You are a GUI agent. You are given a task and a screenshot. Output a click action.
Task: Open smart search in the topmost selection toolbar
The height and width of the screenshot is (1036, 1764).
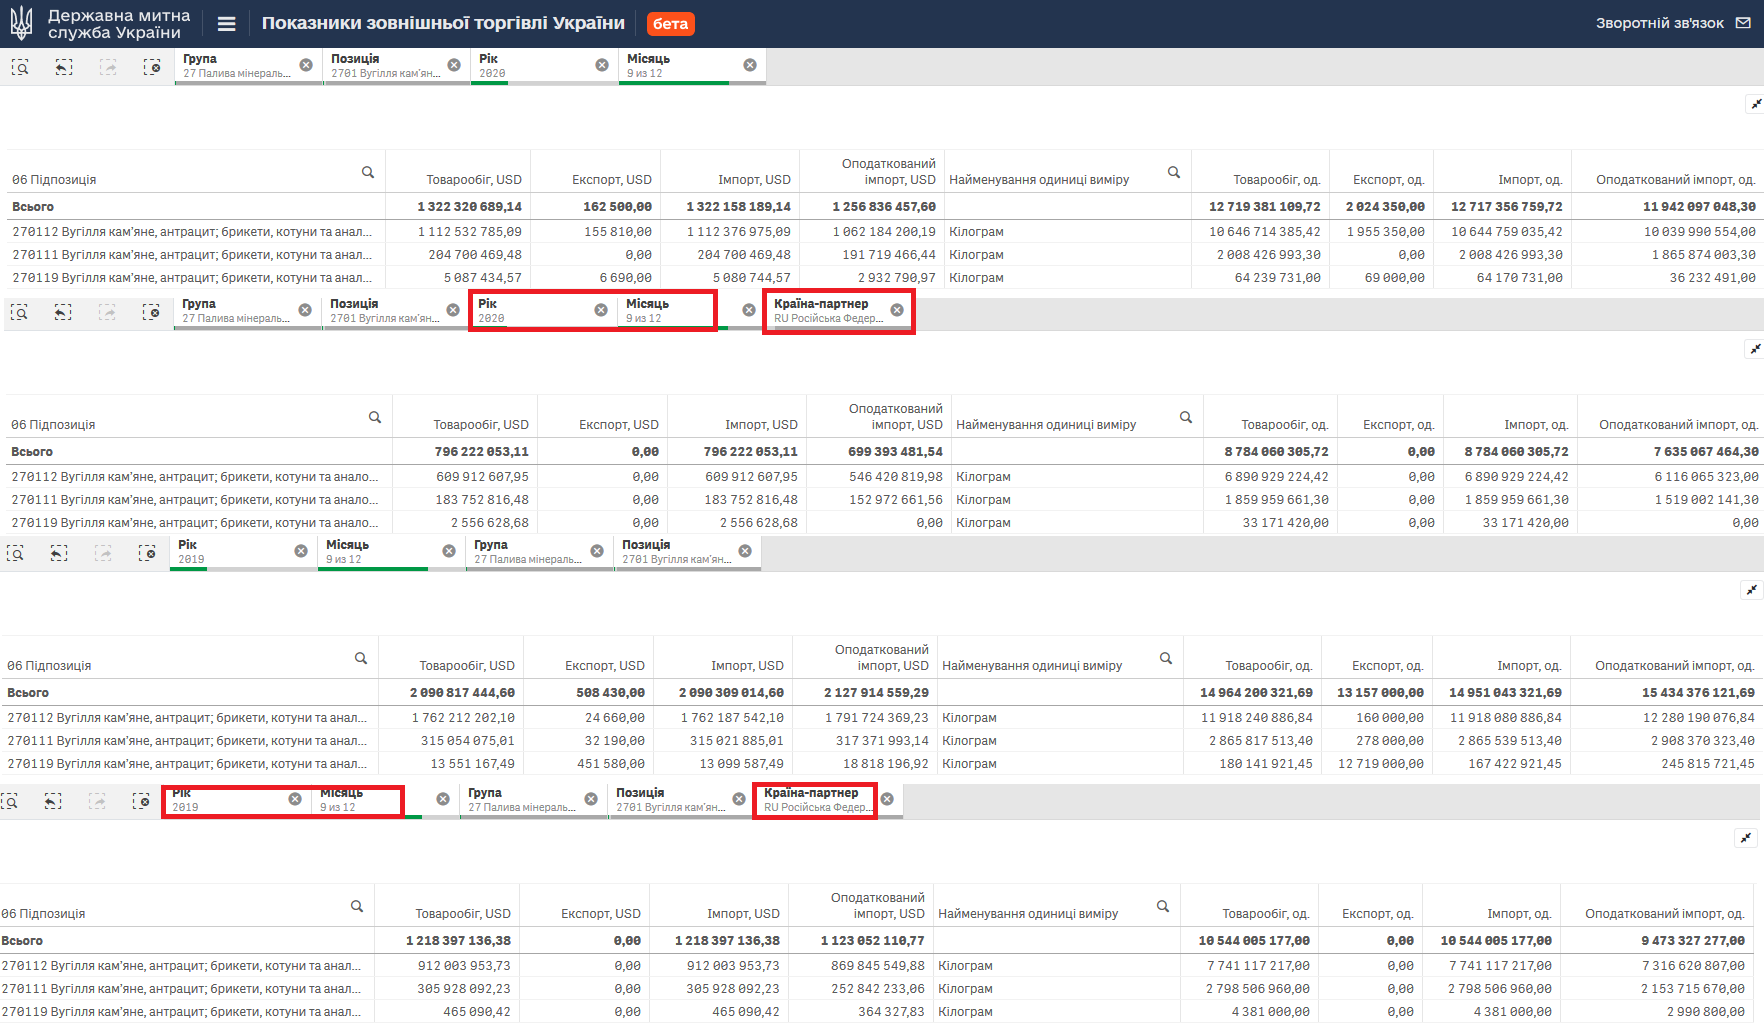(20, 67)
